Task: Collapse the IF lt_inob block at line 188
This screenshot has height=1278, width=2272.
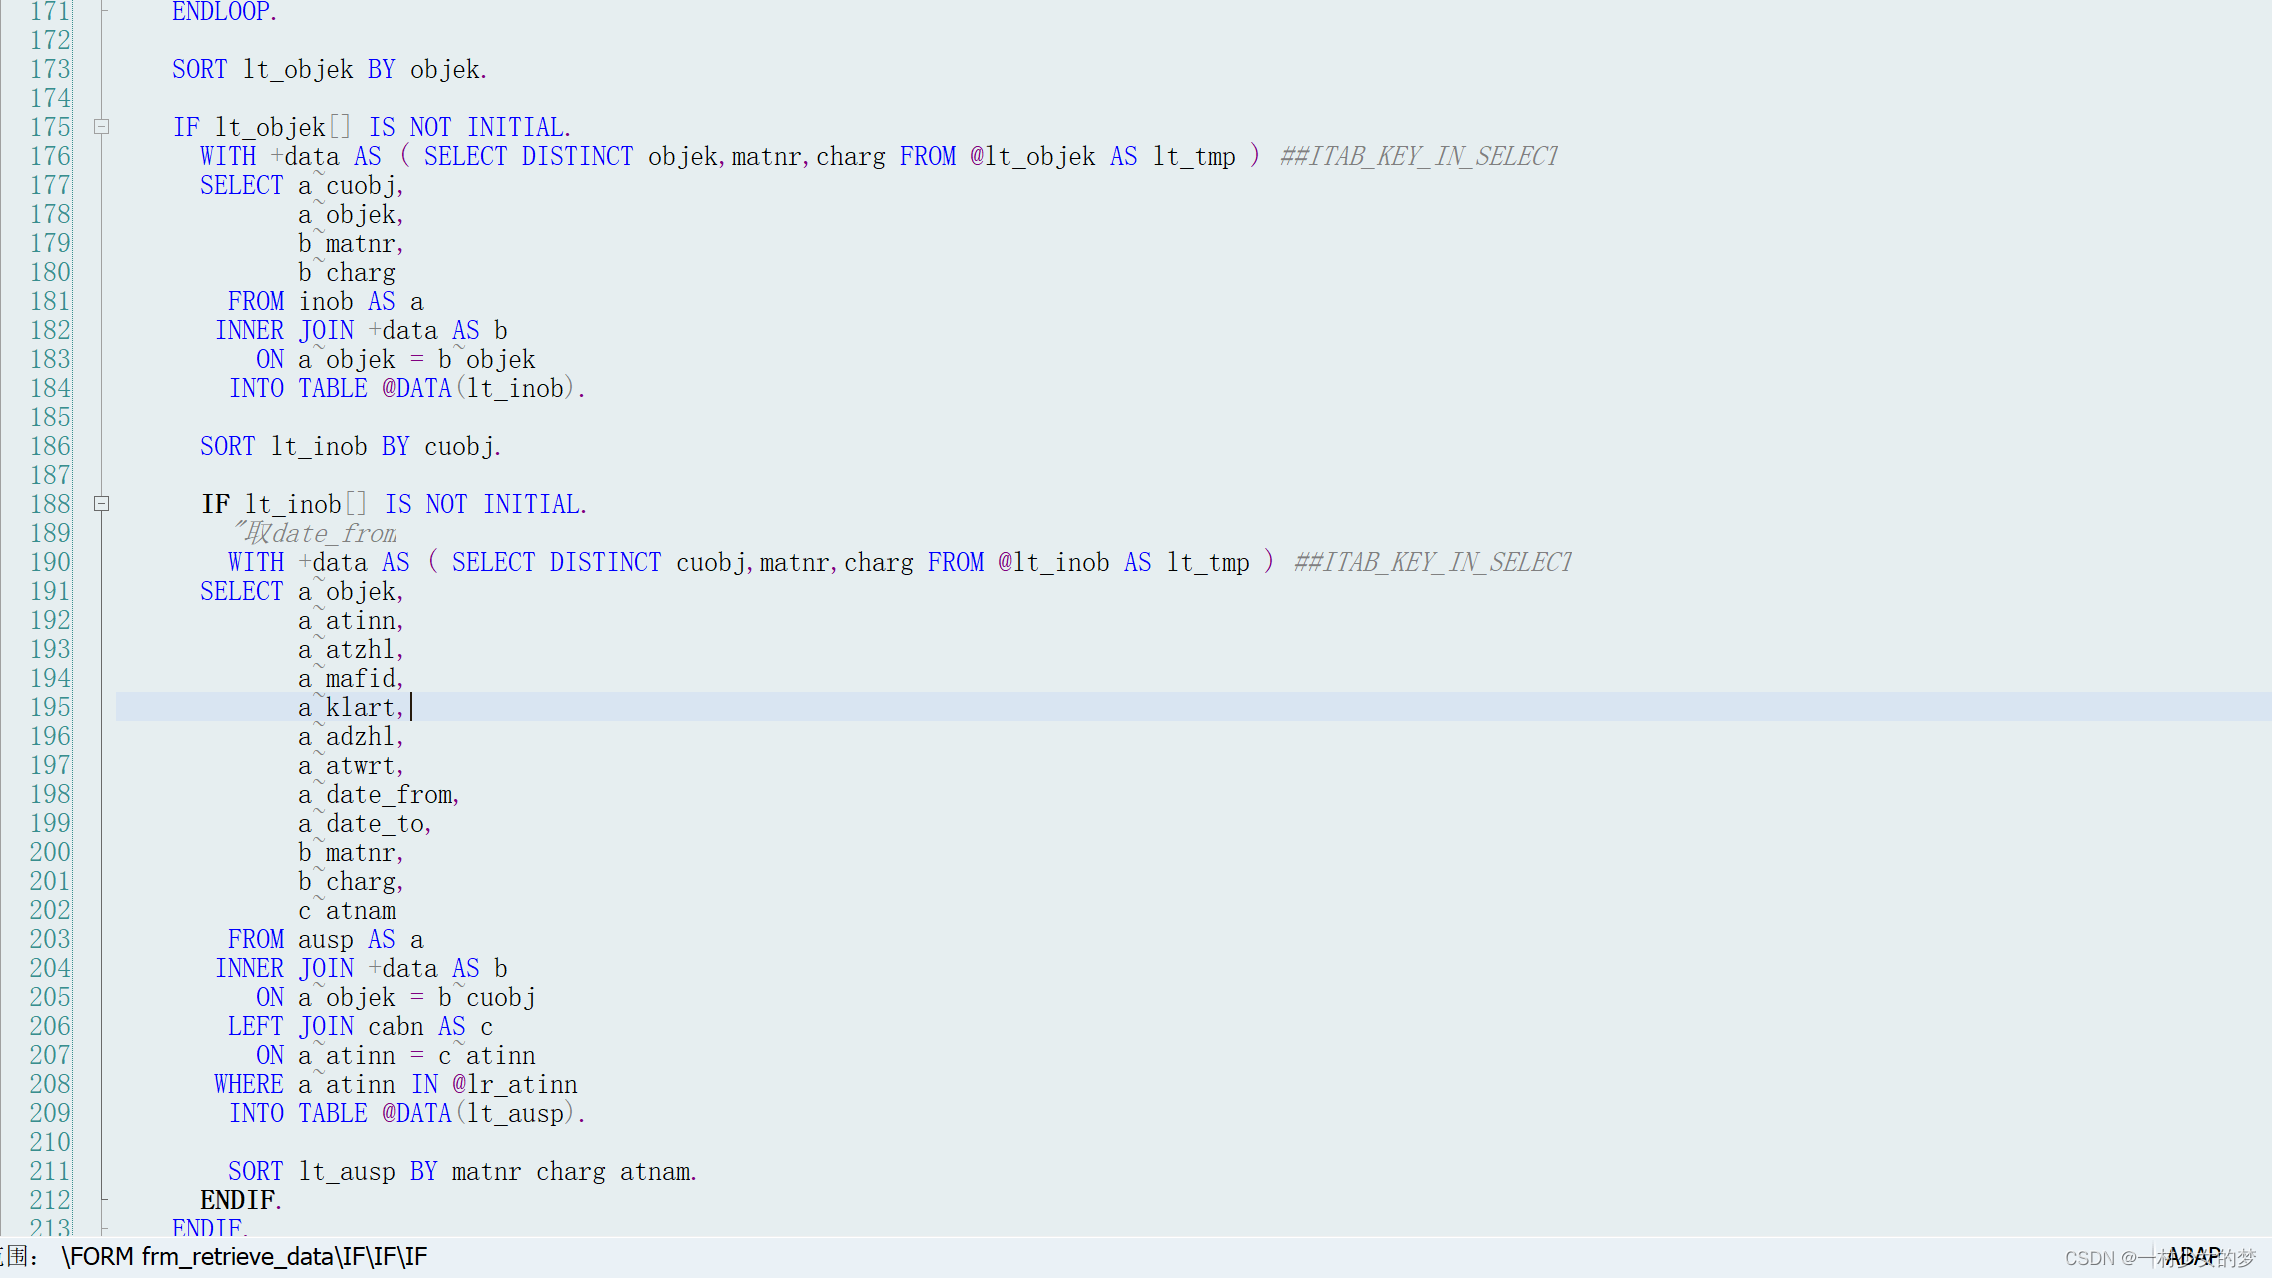Action: (101, 504)
